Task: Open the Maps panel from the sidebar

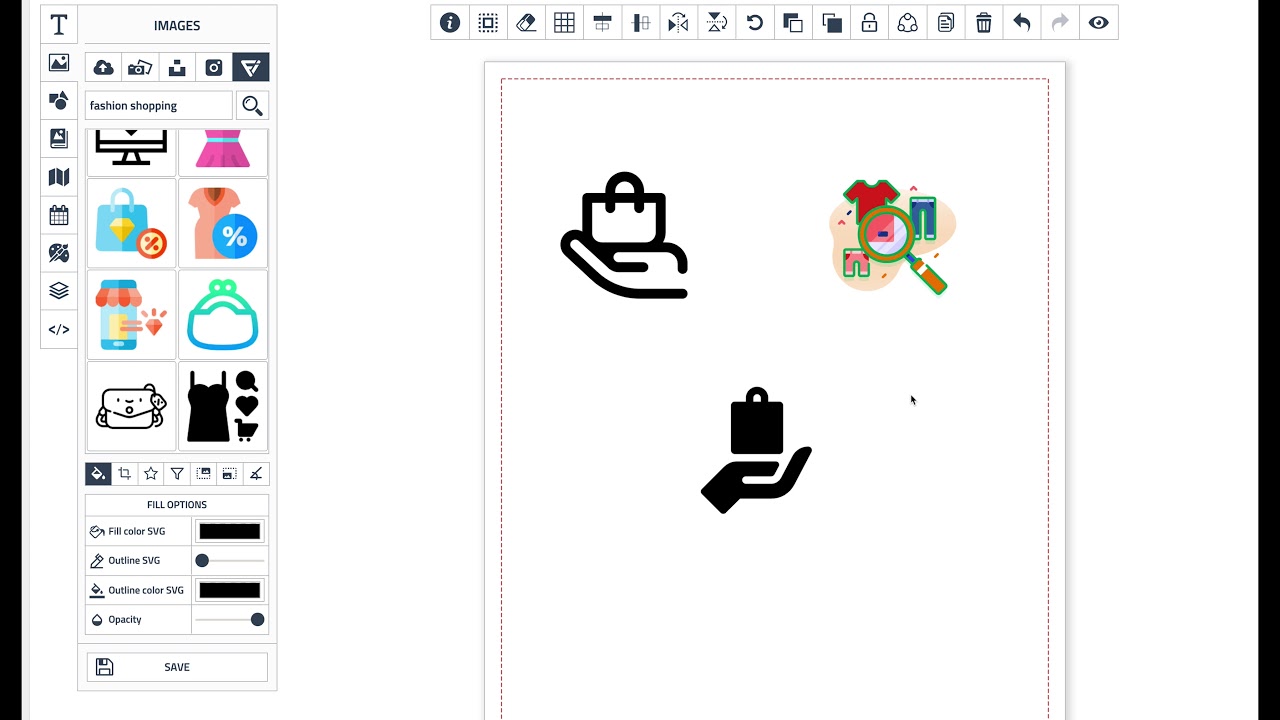Action: pos(59,177)
